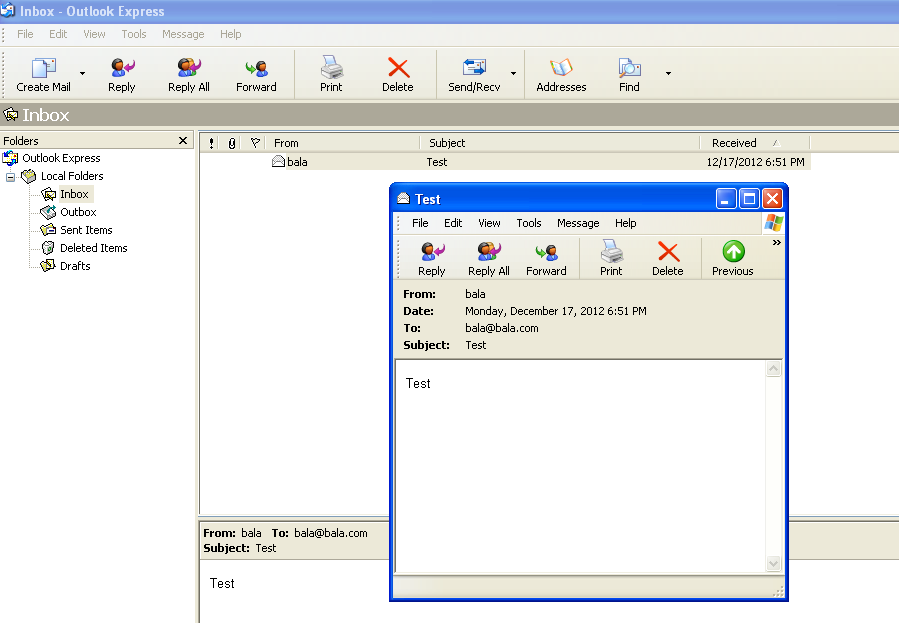
Task: Delete the open Test message
Action: click(x=668, y=257)
